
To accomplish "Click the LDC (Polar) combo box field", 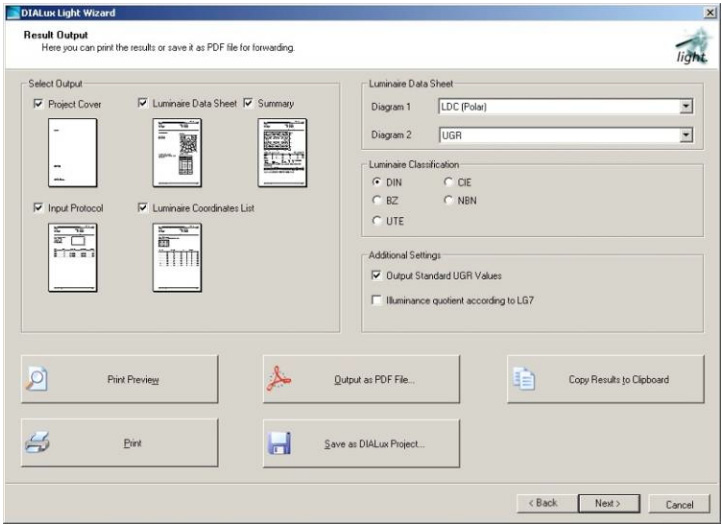I will (x=565, y=106).
